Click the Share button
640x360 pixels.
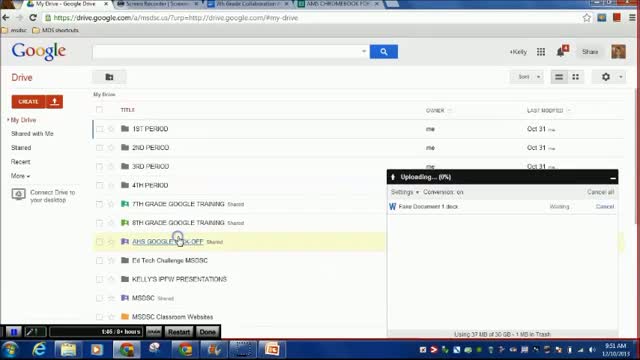590,52
